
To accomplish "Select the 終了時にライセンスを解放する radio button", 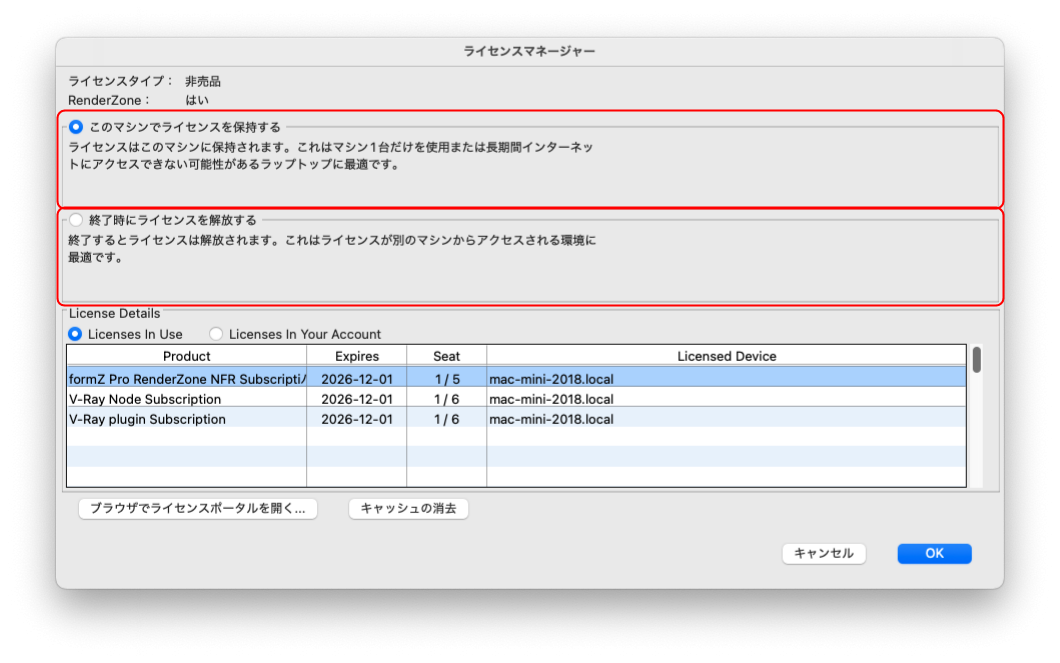I will (x=76, y=220).
